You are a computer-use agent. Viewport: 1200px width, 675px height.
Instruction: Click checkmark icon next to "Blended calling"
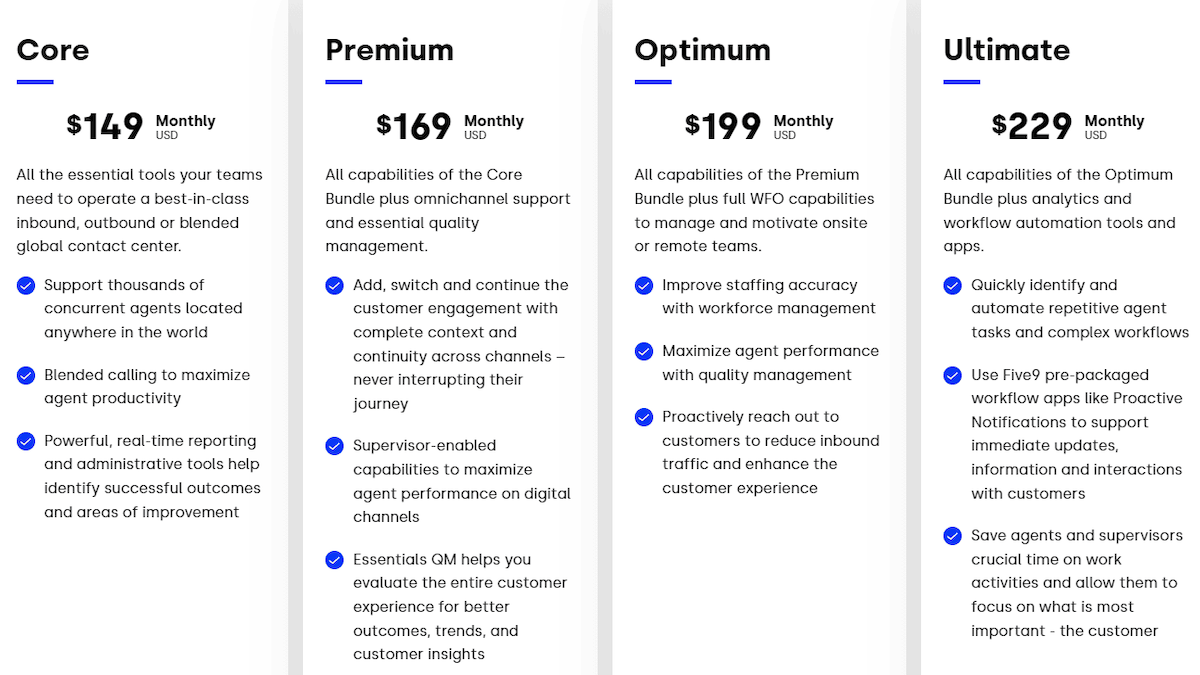pyautogui.click(x=26, y=376)
